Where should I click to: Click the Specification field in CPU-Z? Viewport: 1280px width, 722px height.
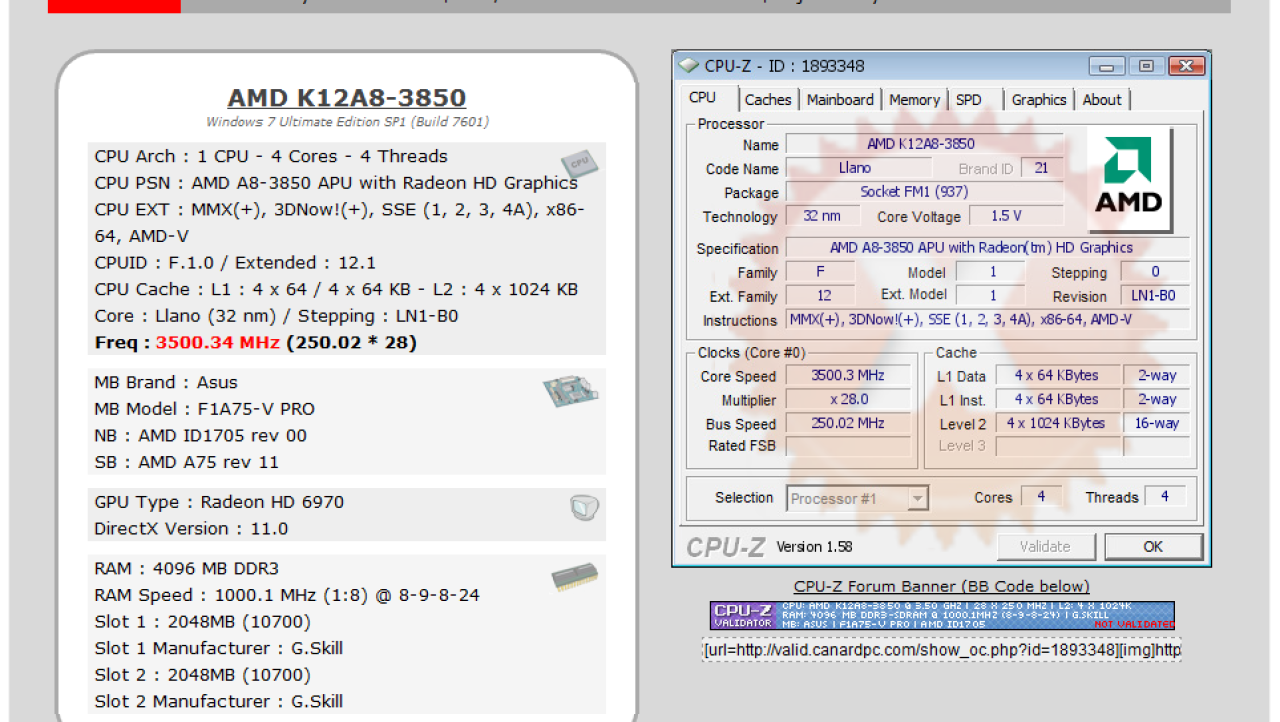click(x=988, y=248)
